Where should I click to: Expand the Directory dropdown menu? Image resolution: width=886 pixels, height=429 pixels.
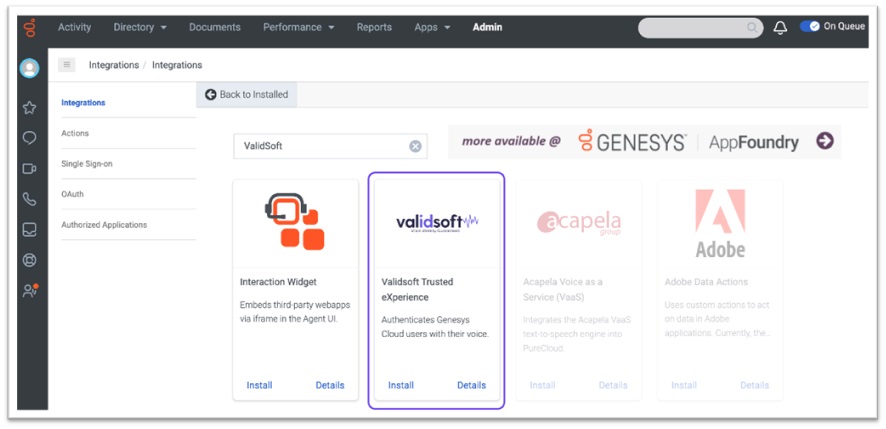pos(140,27)
